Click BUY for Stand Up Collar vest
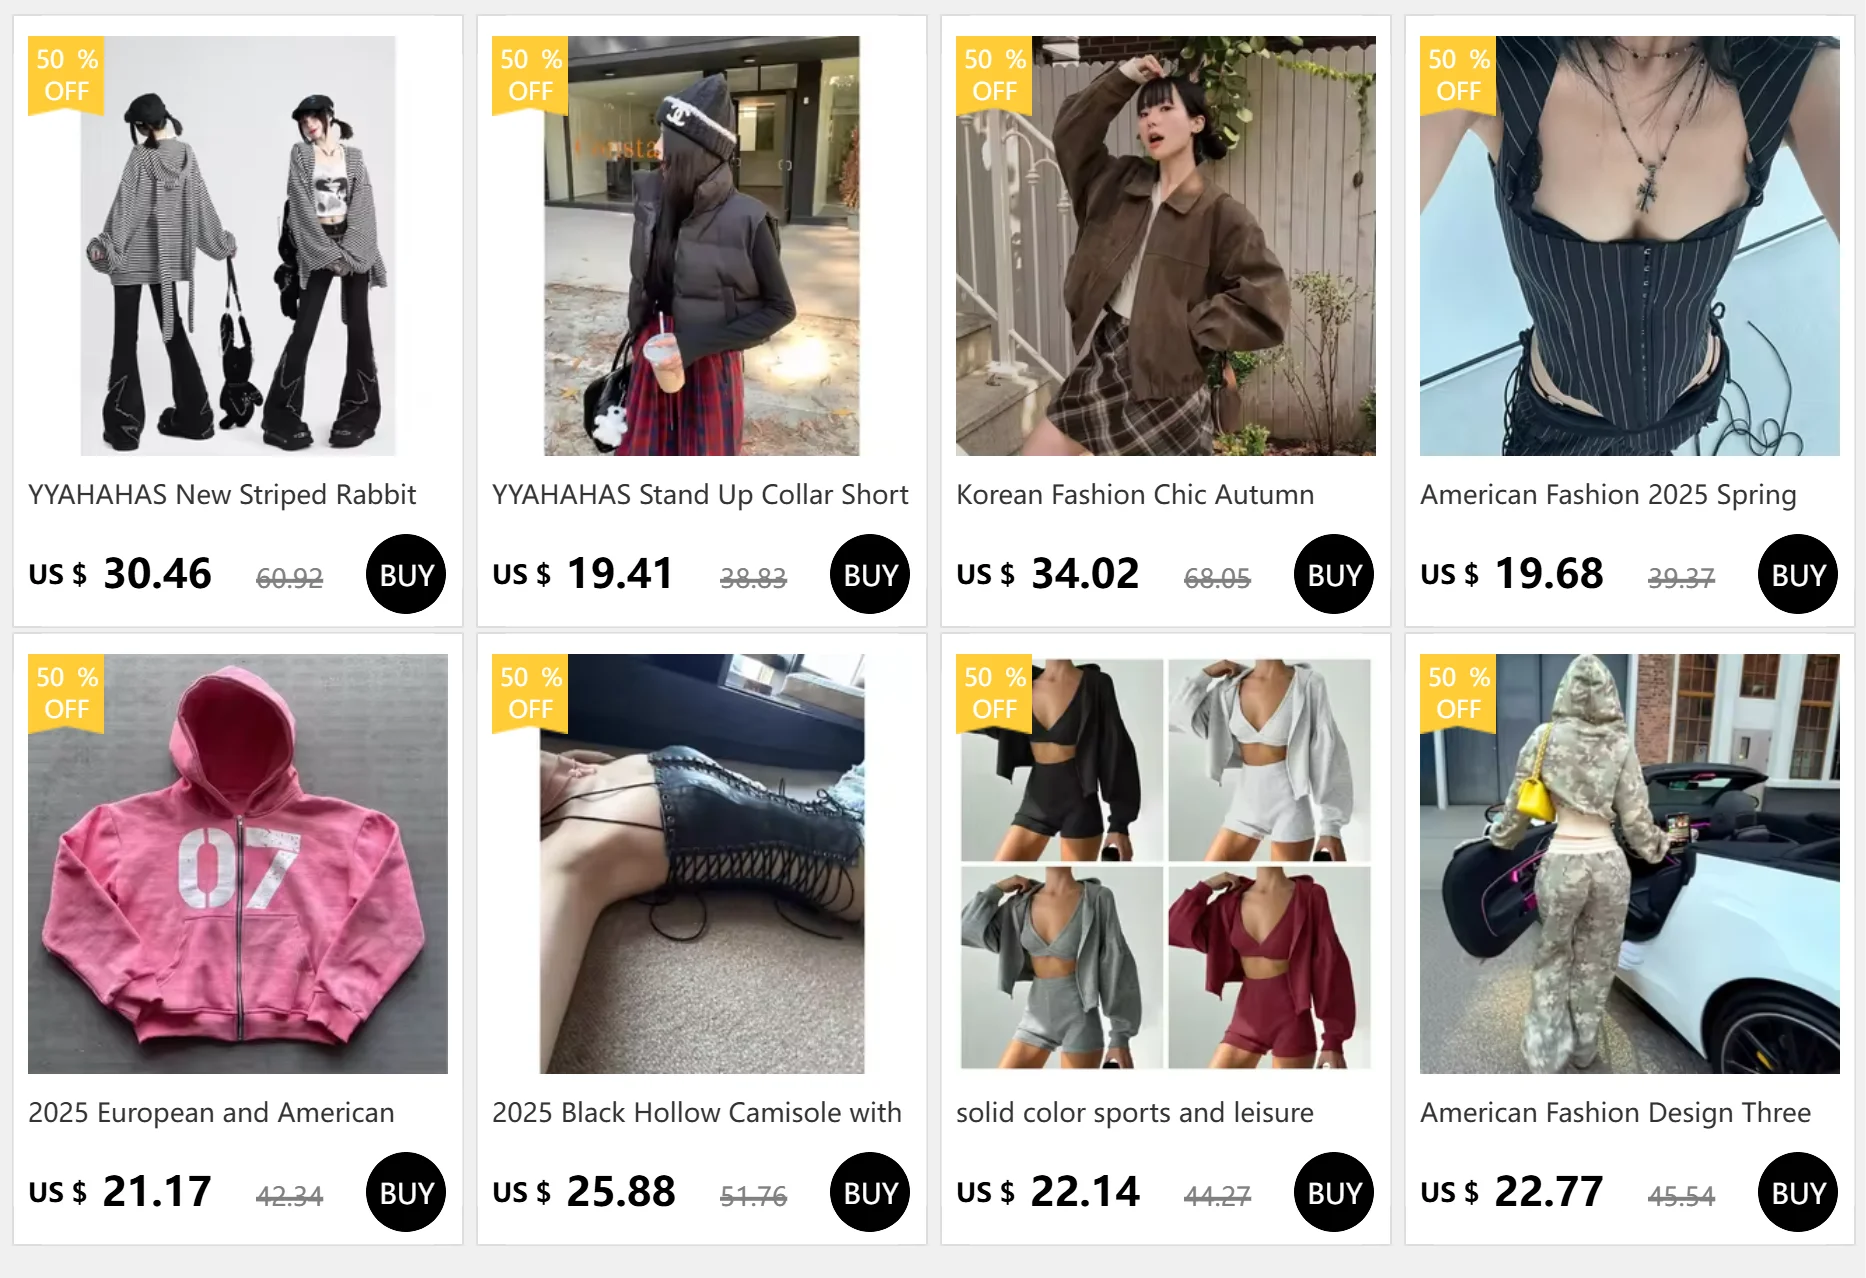This screenshot has height=1278, width=1866. click(x=870, y=574)
